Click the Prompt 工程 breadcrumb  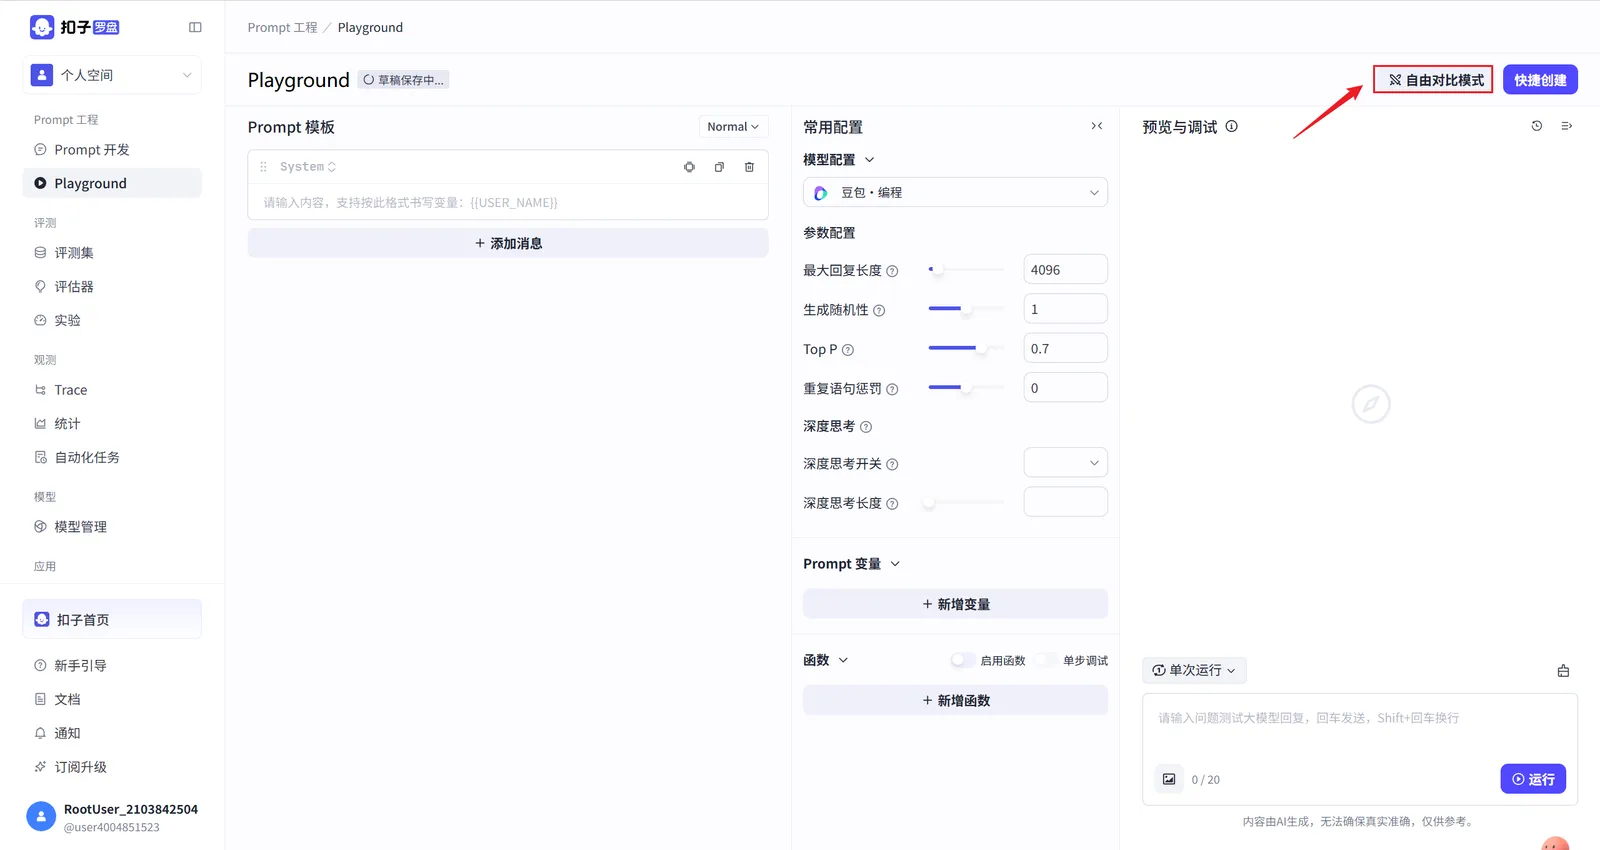282,28
